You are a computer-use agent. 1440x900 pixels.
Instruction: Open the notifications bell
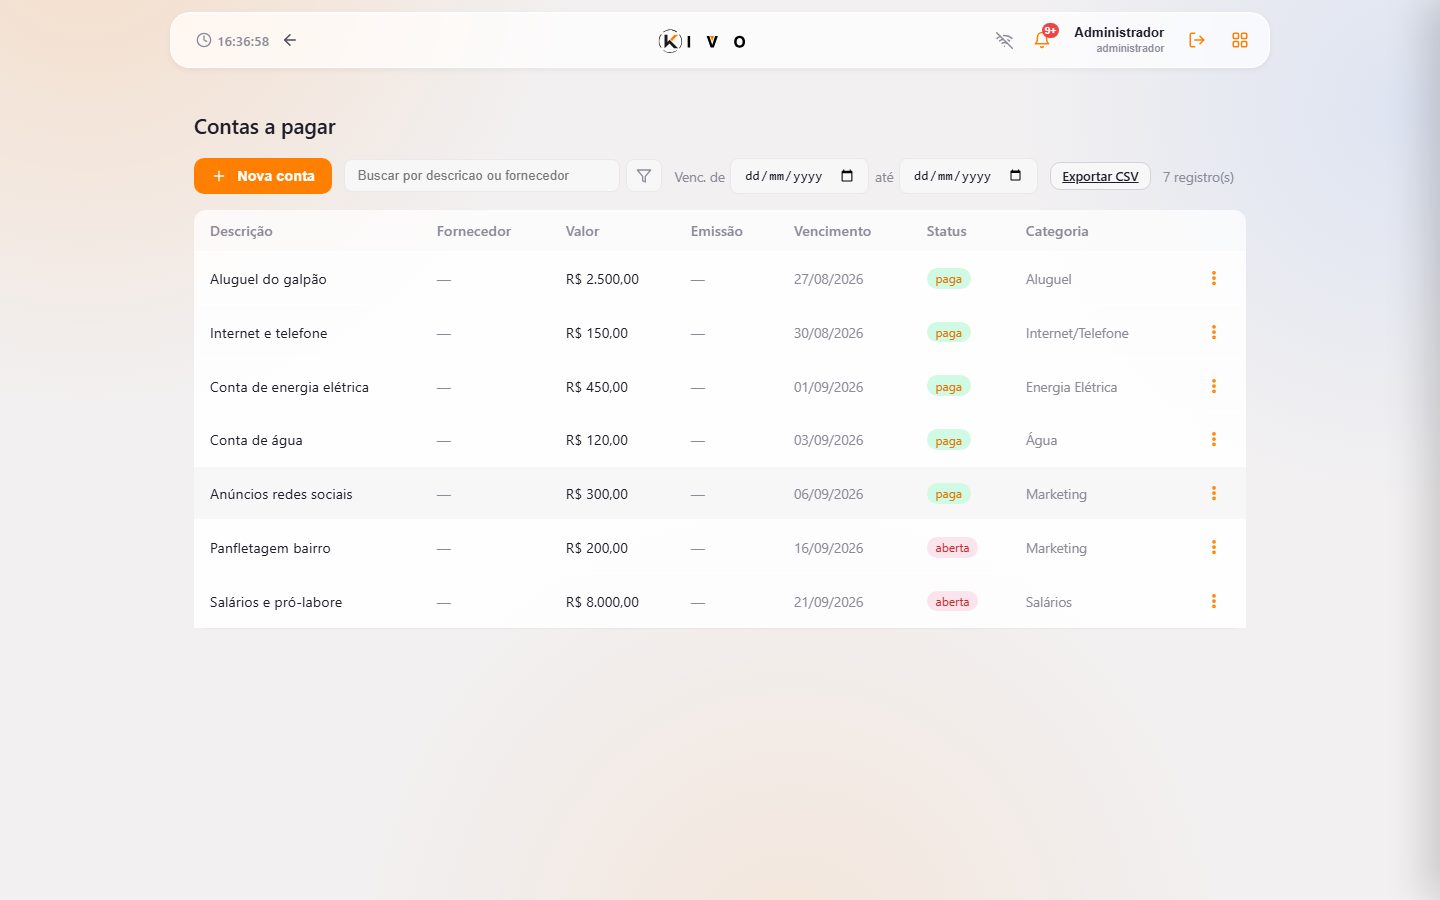(1042, 40)
